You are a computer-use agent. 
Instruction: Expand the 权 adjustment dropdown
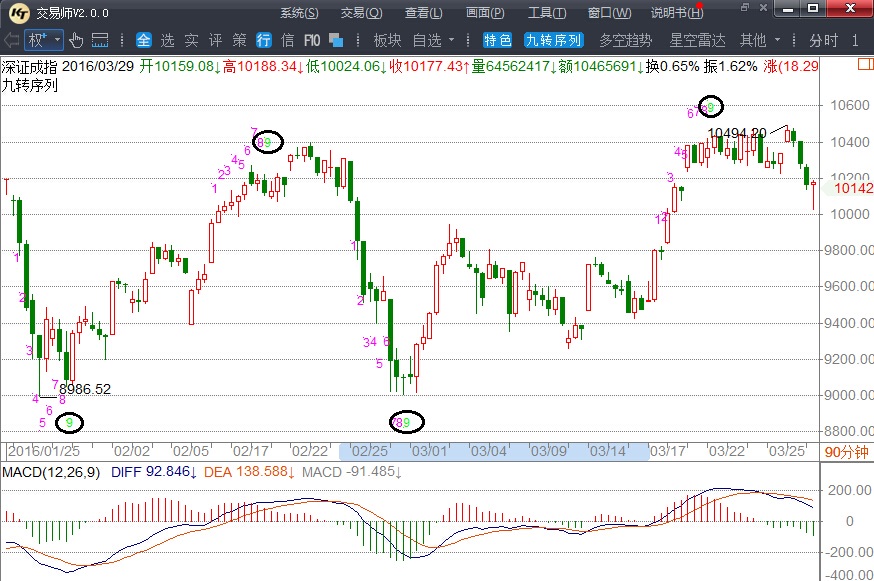point(44,40)
